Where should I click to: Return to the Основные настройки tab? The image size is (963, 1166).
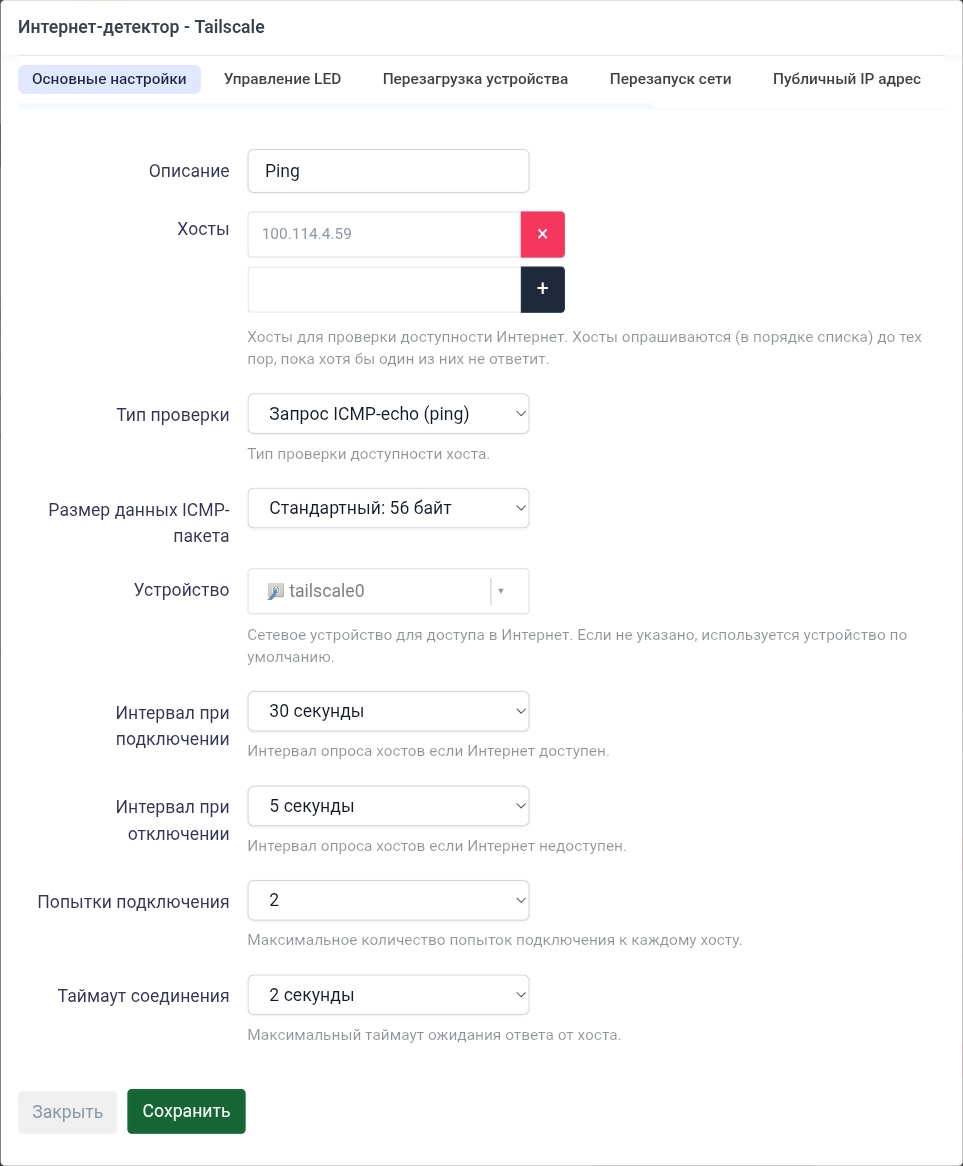(109, 78)
